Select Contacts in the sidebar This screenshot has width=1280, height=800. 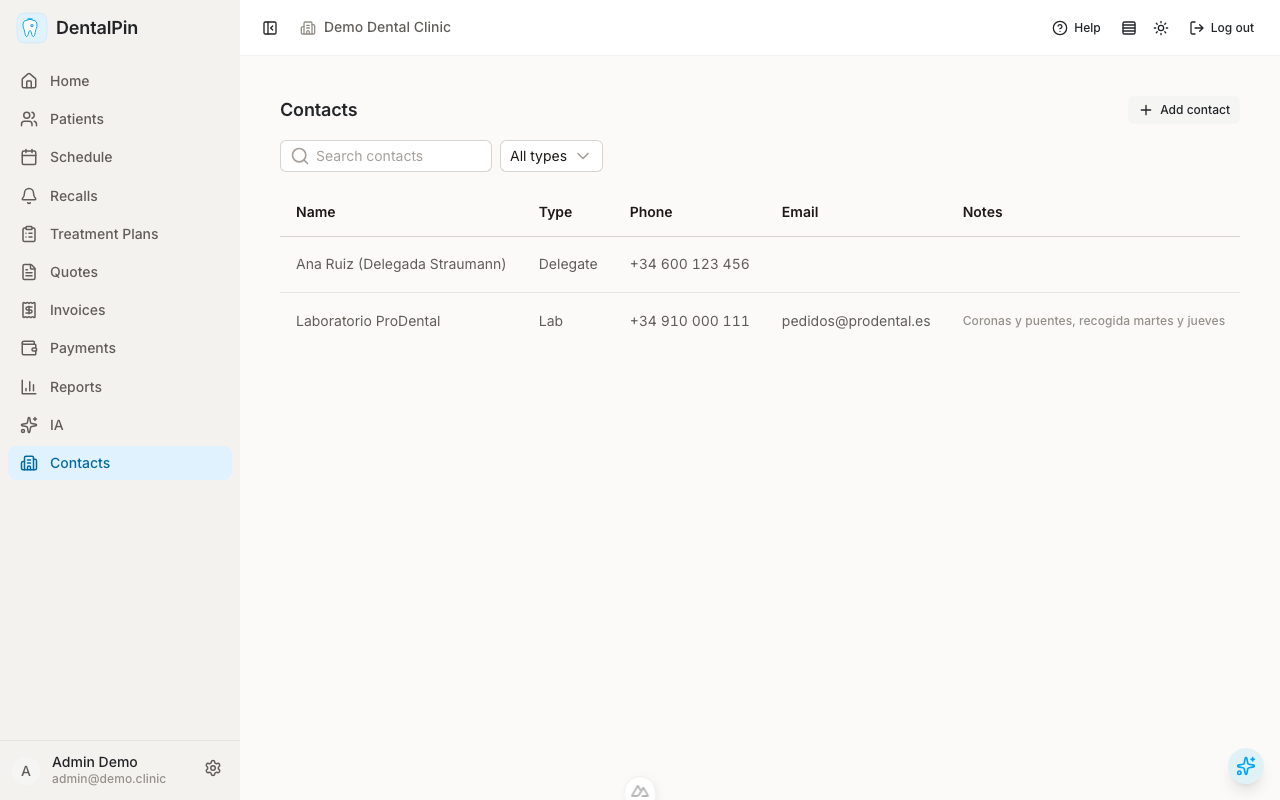[x=120, y=463]
